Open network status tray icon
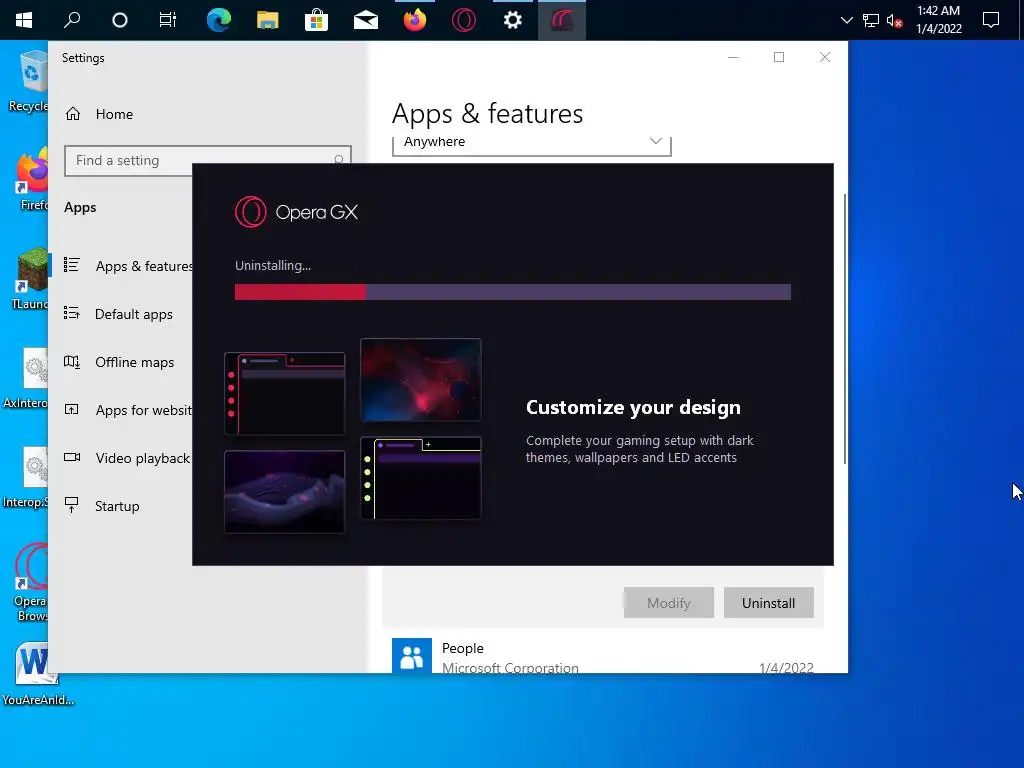1024x768 pixels. click(x=871, y=20)
